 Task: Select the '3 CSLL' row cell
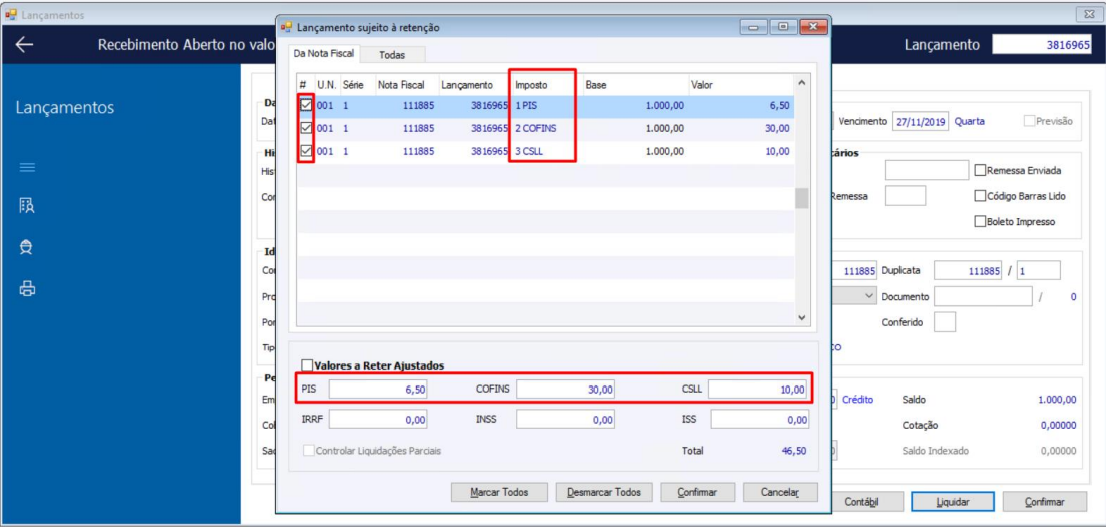tap(529, 151)
